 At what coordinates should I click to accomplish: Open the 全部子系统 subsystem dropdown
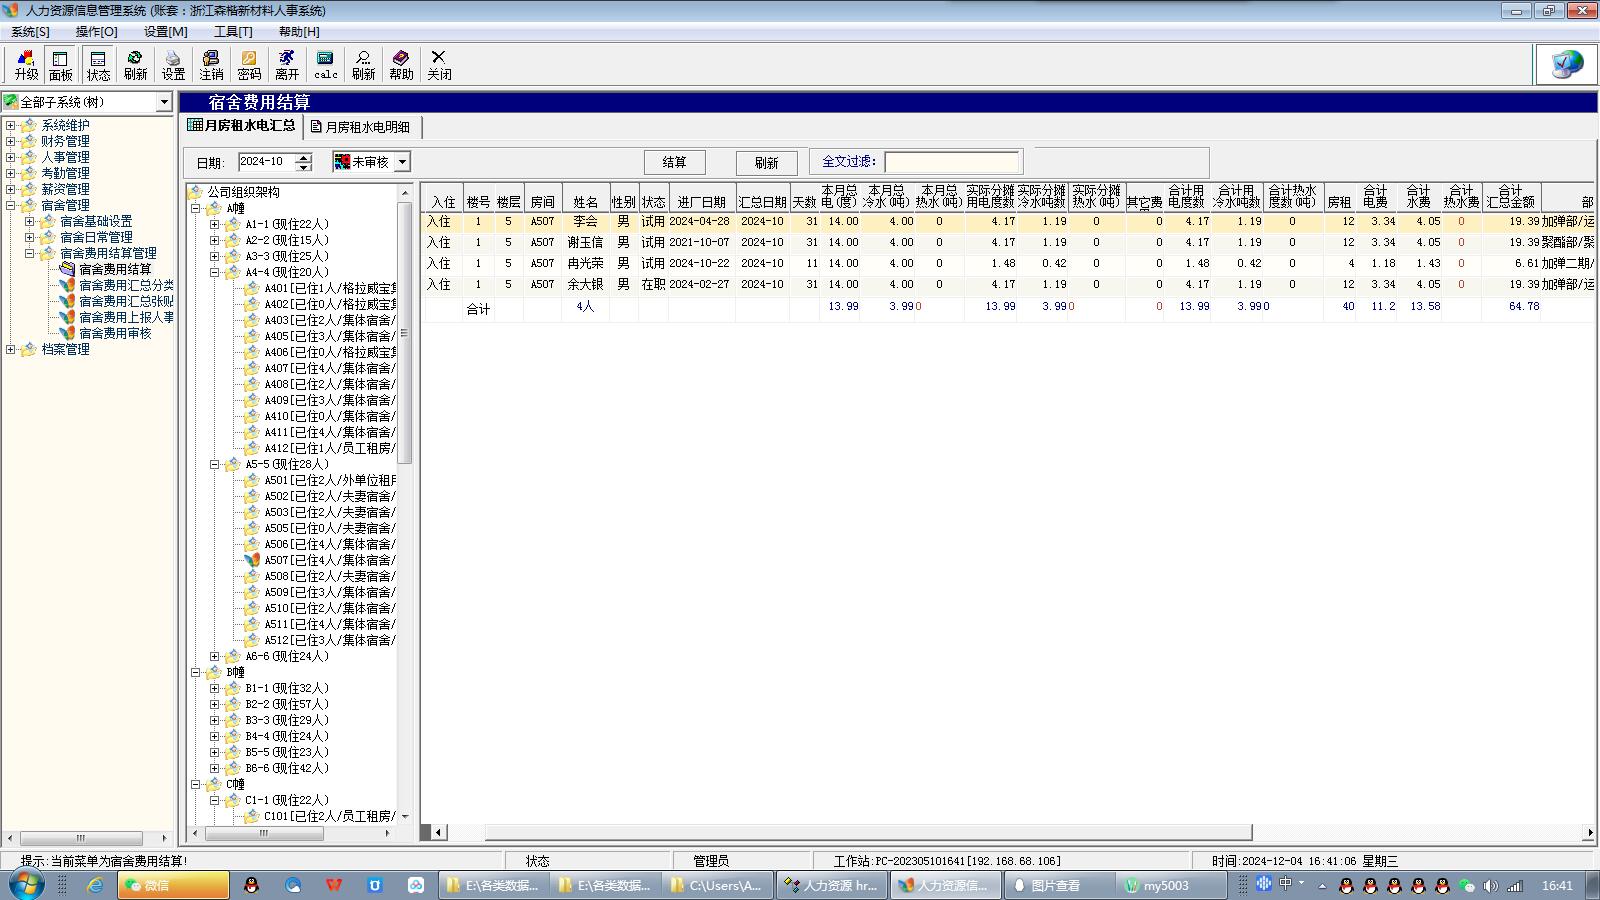pyautogui.click(x=164, y=102)
